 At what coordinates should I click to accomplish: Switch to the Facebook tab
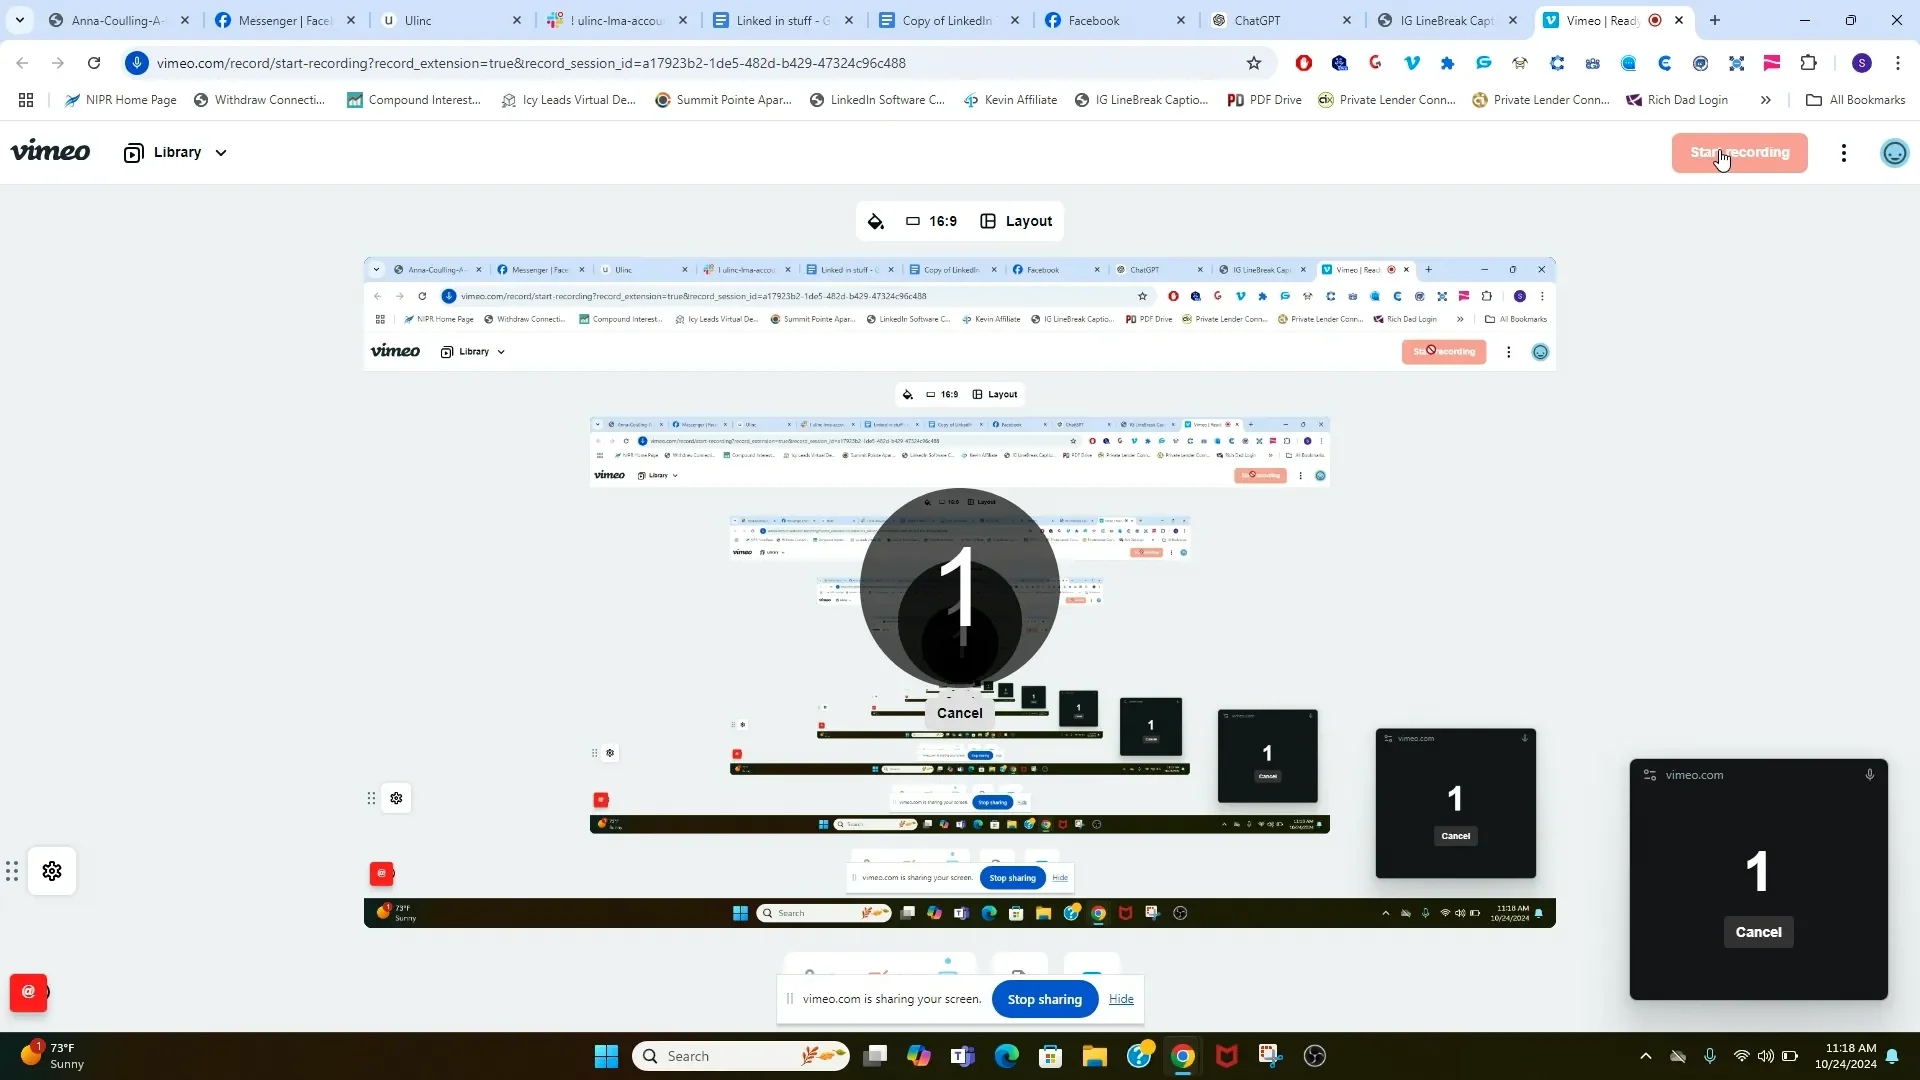[x=1093, y=20]
